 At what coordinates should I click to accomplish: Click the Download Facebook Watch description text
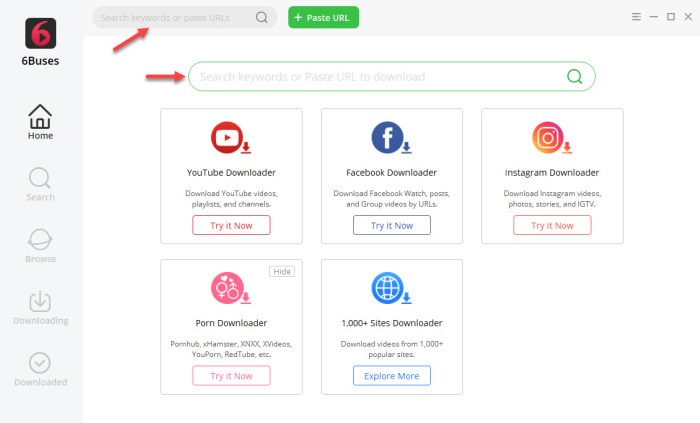click(x=392, y=199)
